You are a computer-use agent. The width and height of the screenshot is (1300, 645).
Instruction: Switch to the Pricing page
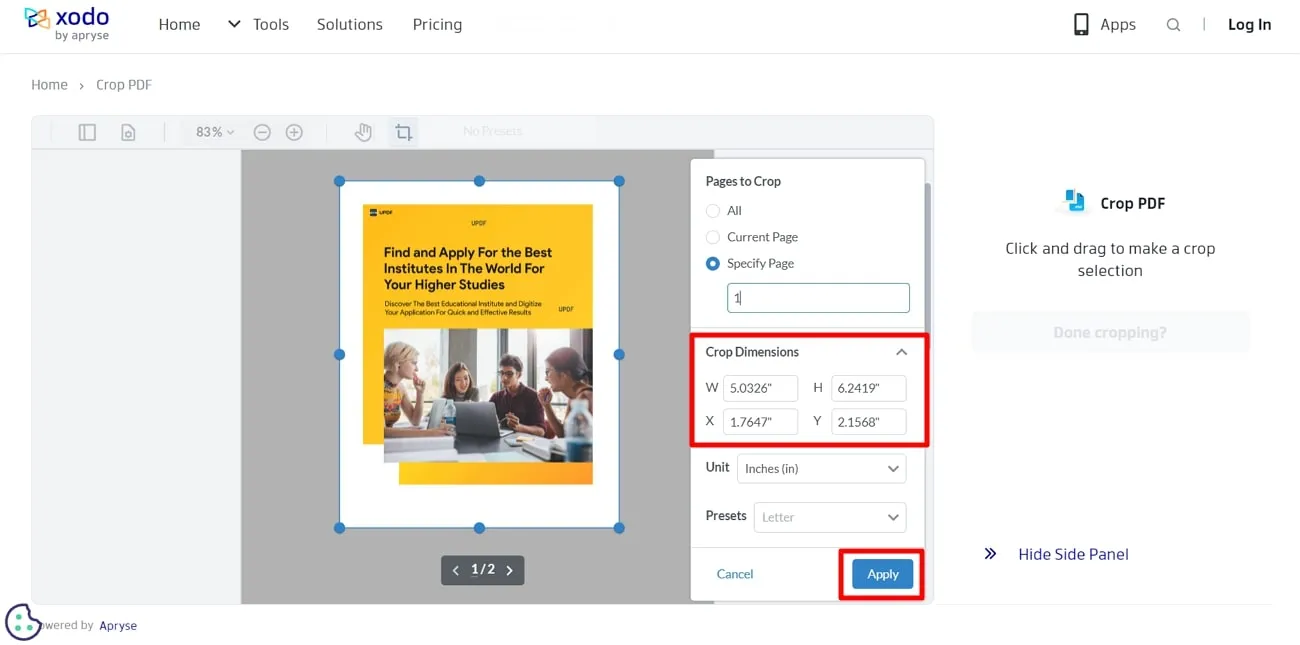[x=437, y=24]
